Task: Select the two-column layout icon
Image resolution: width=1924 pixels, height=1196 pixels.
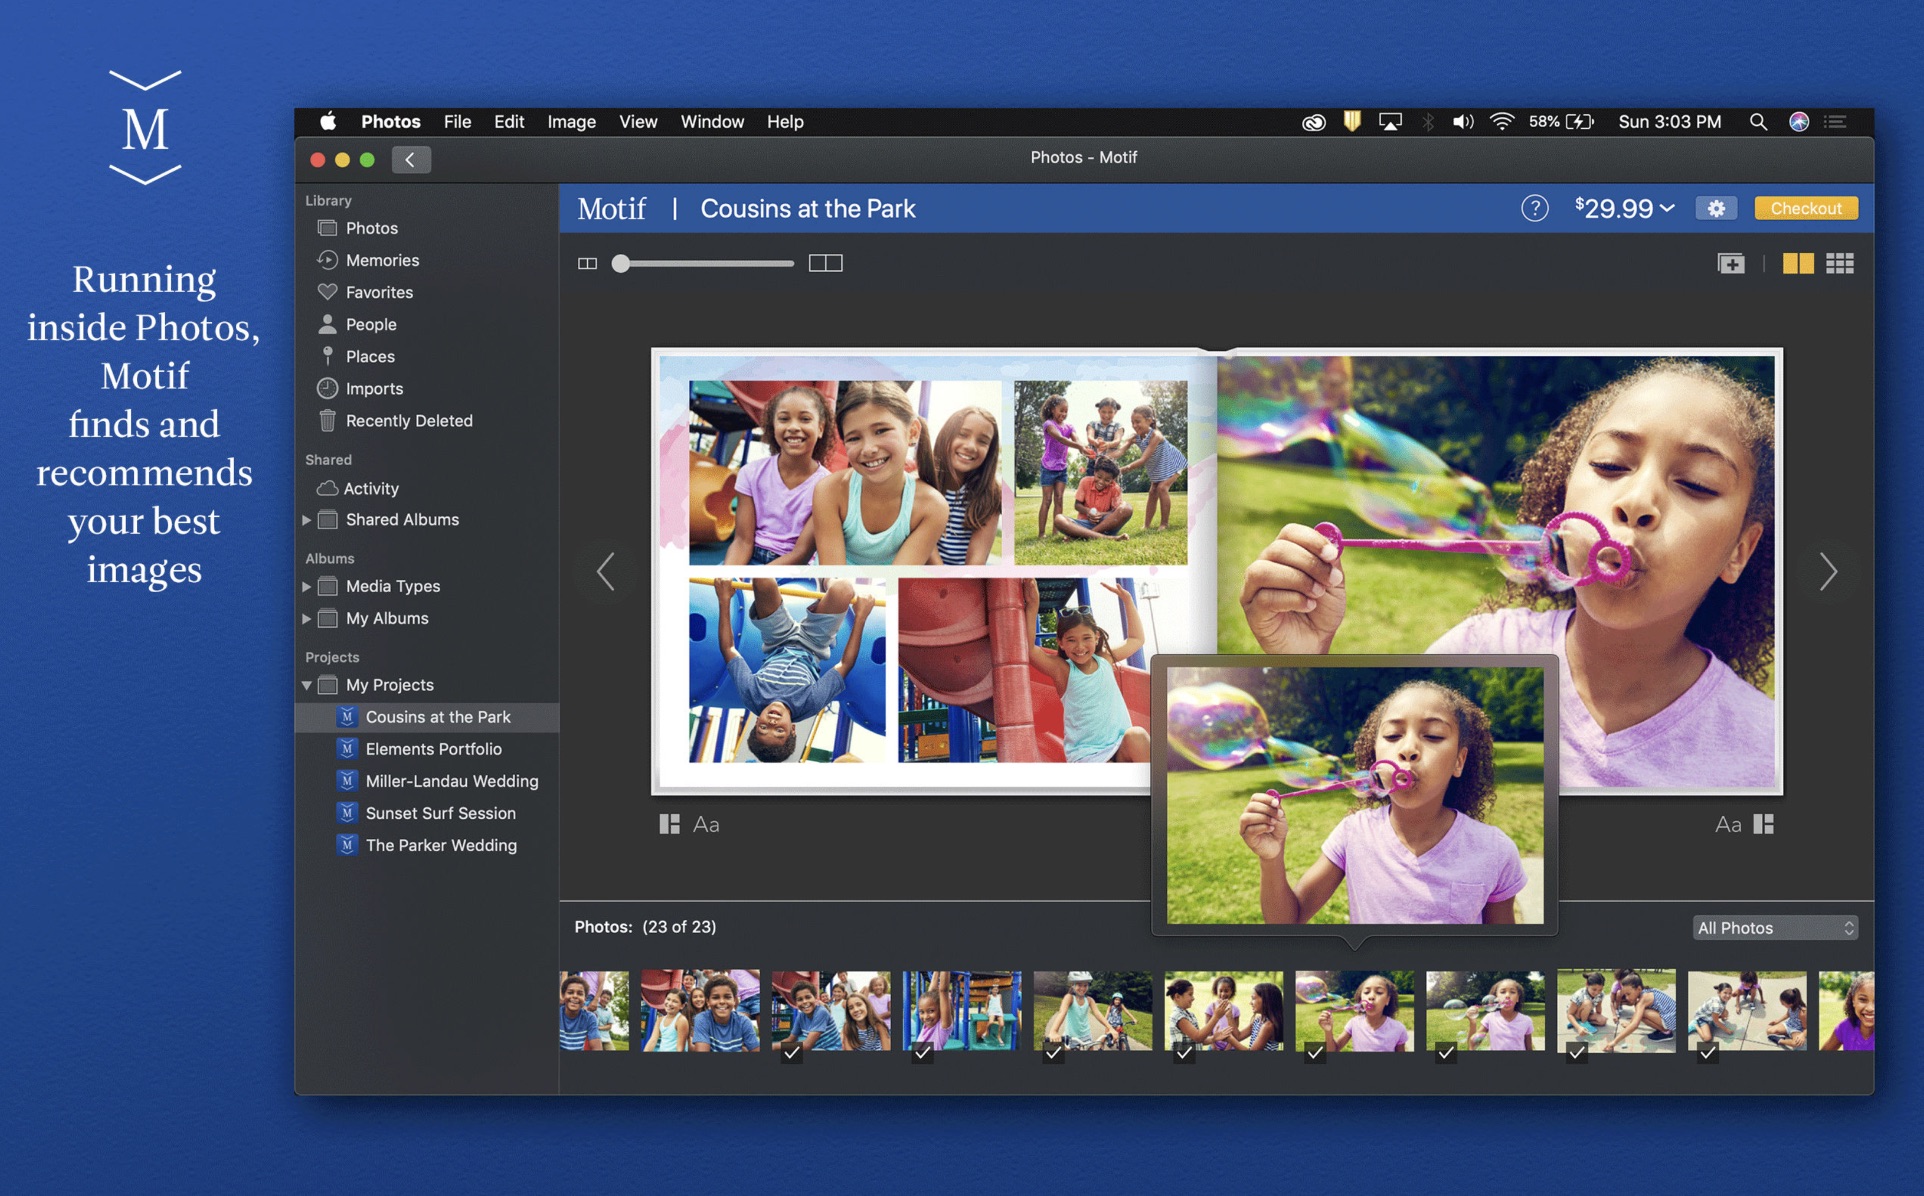Action: click(x=1795, y=262)
